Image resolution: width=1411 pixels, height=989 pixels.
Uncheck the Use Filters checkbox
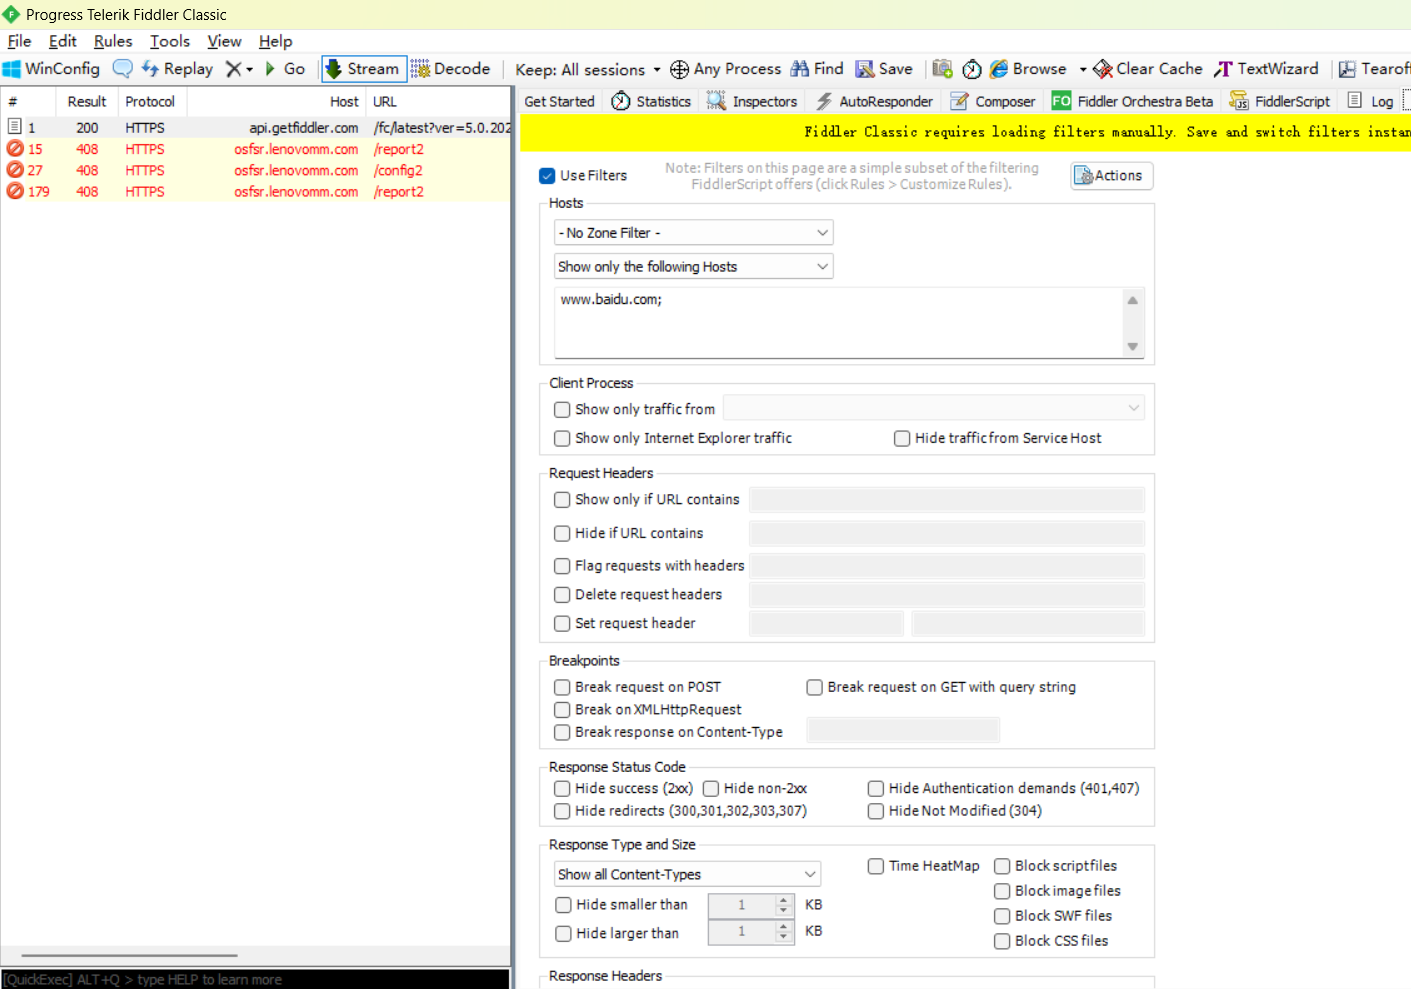(547, 175)
